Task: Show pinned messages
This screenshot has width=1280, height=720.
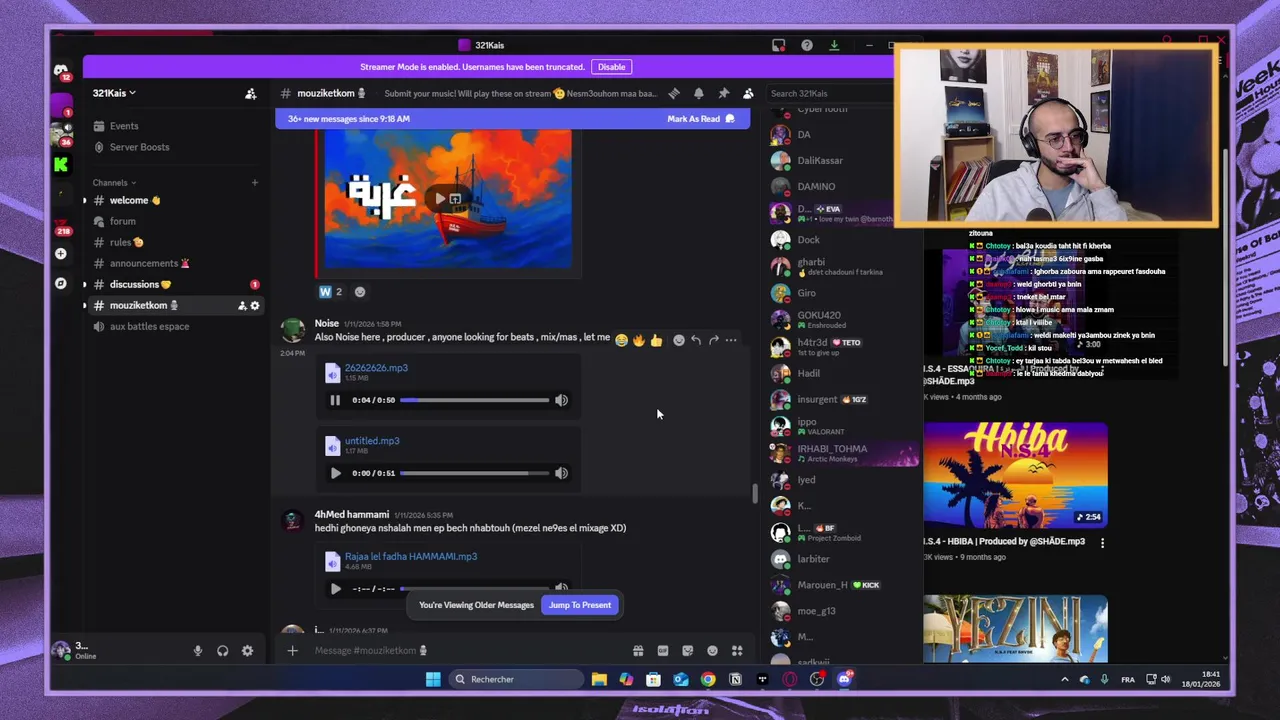Action: click(723, 93)
